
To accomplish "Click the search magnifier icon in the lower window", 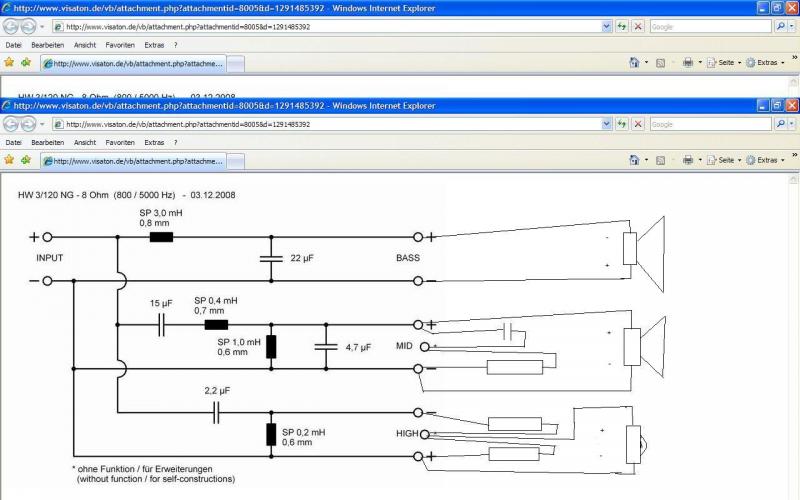I will [780, 124].
